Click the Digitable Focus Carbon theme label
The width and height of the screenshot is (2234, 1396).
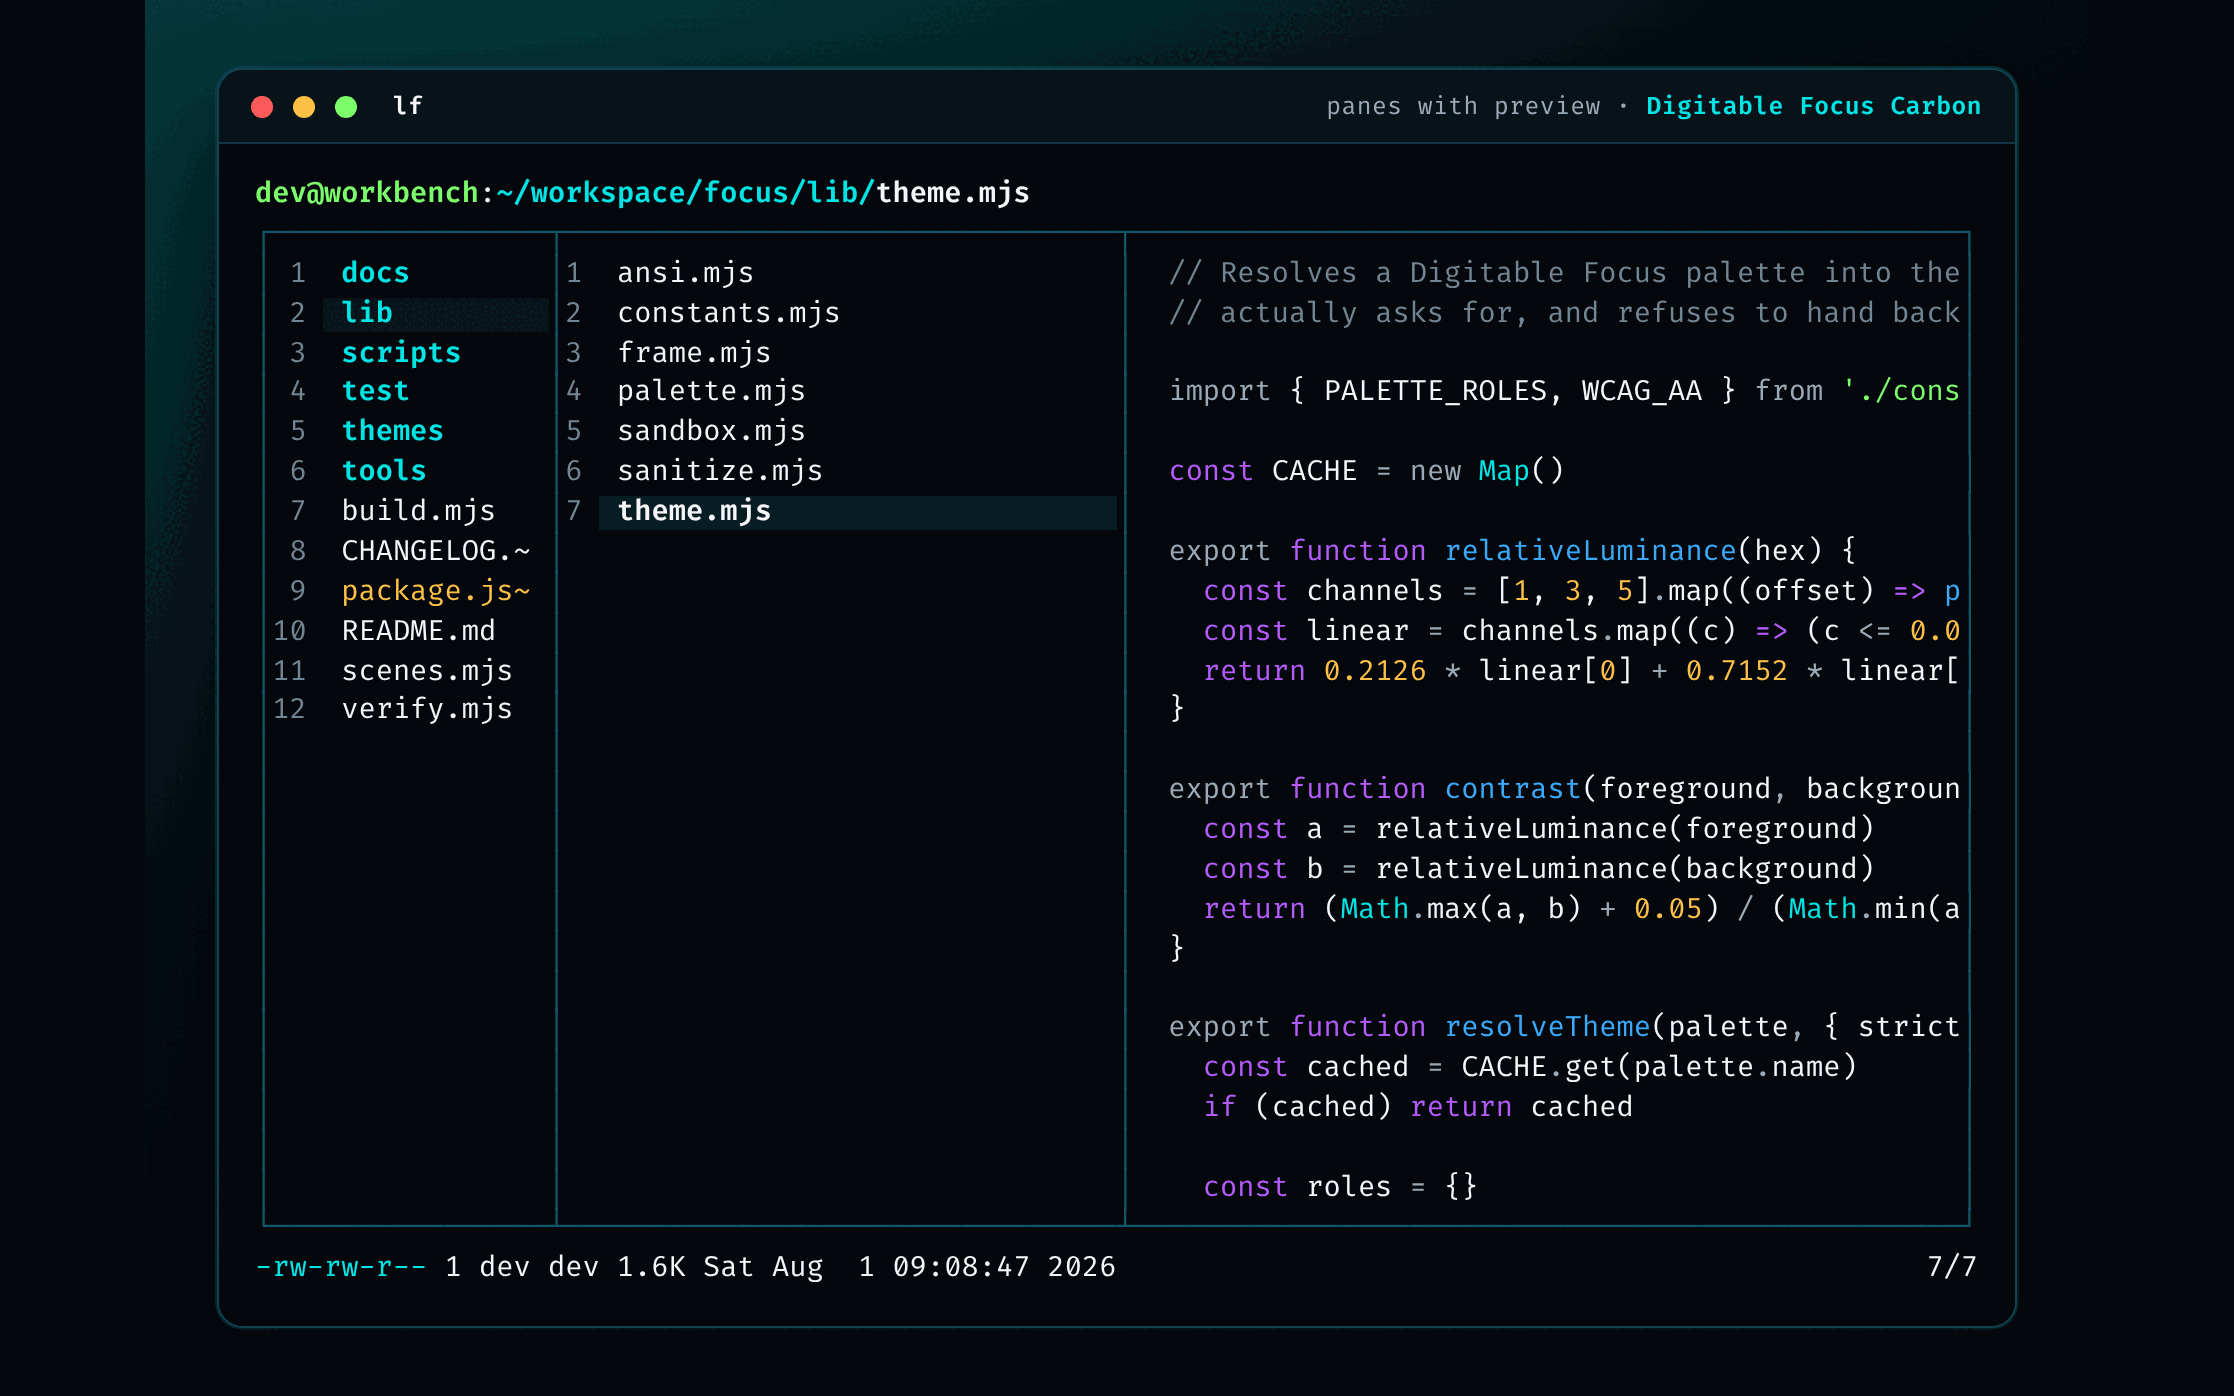pos(1813,106)
